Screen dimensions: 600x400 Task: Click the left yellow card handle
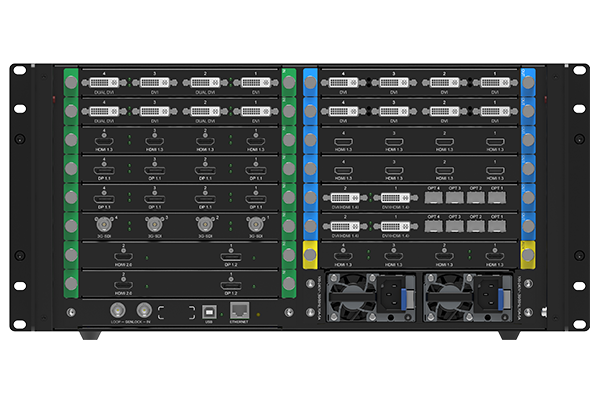click(309, 254)
